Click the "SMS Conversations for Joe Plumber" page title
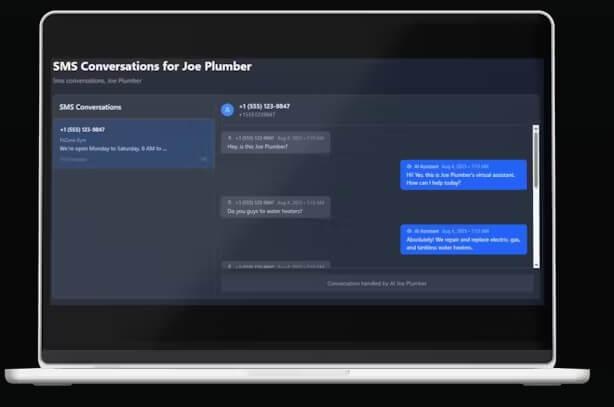Viewport: 614px width, 407px height. tap(152, 67)
